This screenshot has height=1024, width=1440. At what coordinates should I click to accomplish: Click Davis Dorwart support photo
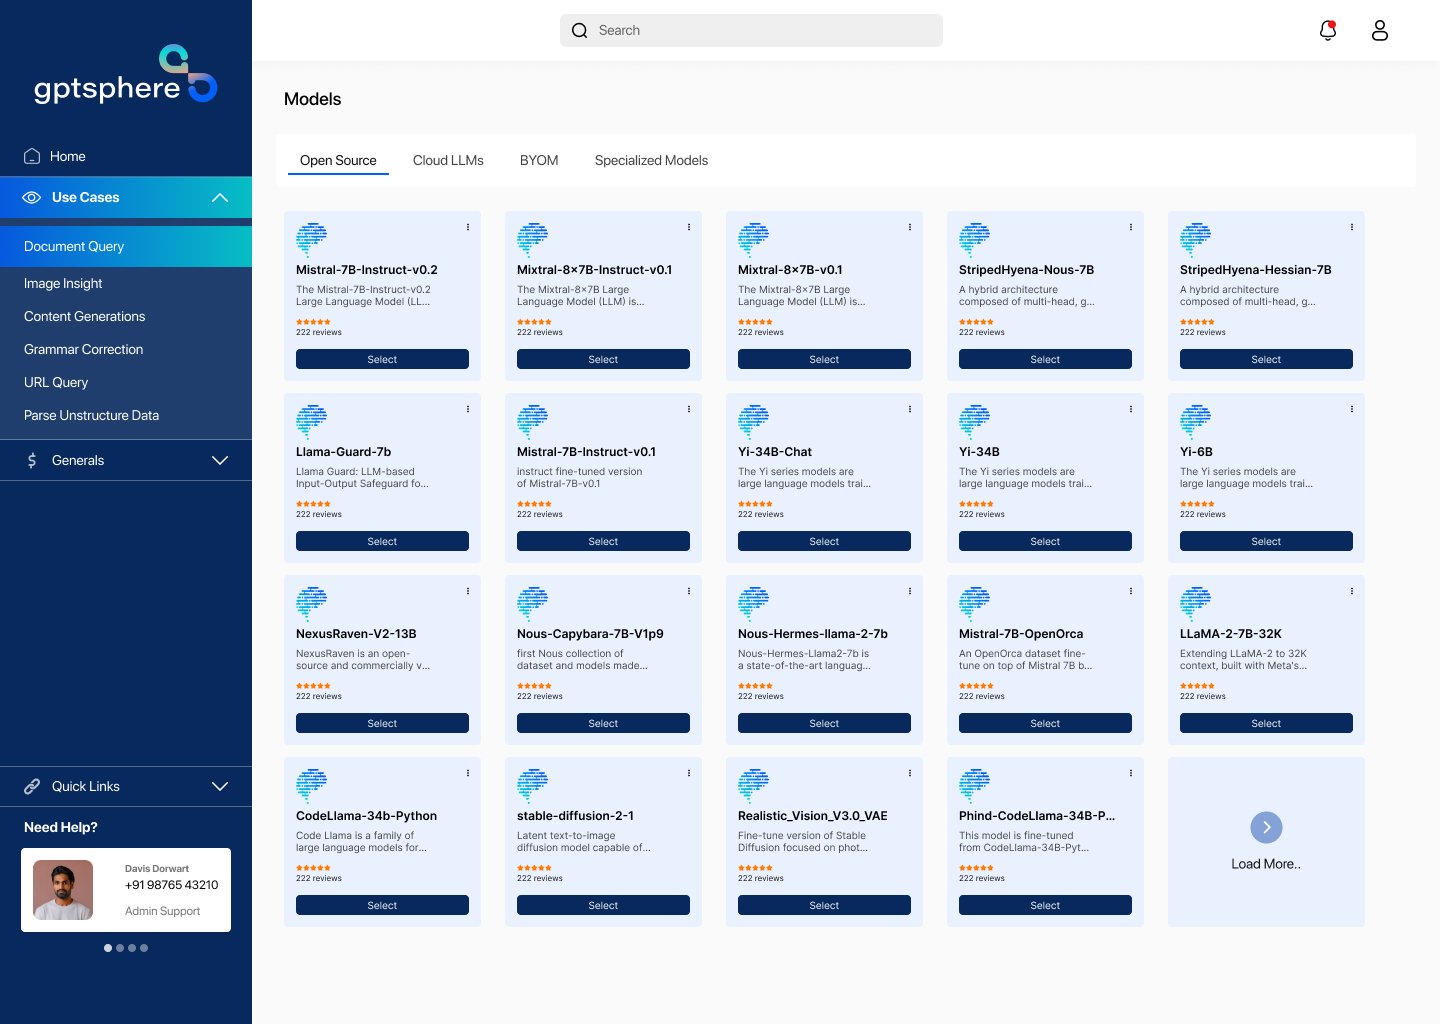coord(63,890)
